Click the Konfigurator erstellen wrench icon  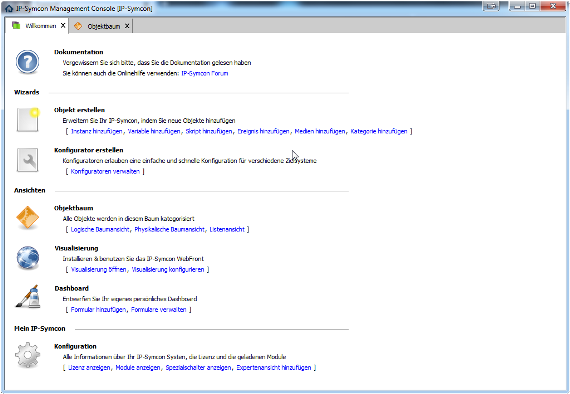27,160
